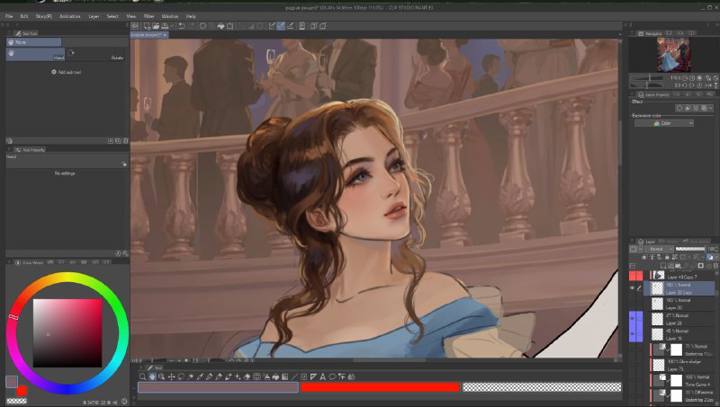Screen dimensions: 720x407
Task: Select the Layer 28 row
Action: tap(681, 319)
